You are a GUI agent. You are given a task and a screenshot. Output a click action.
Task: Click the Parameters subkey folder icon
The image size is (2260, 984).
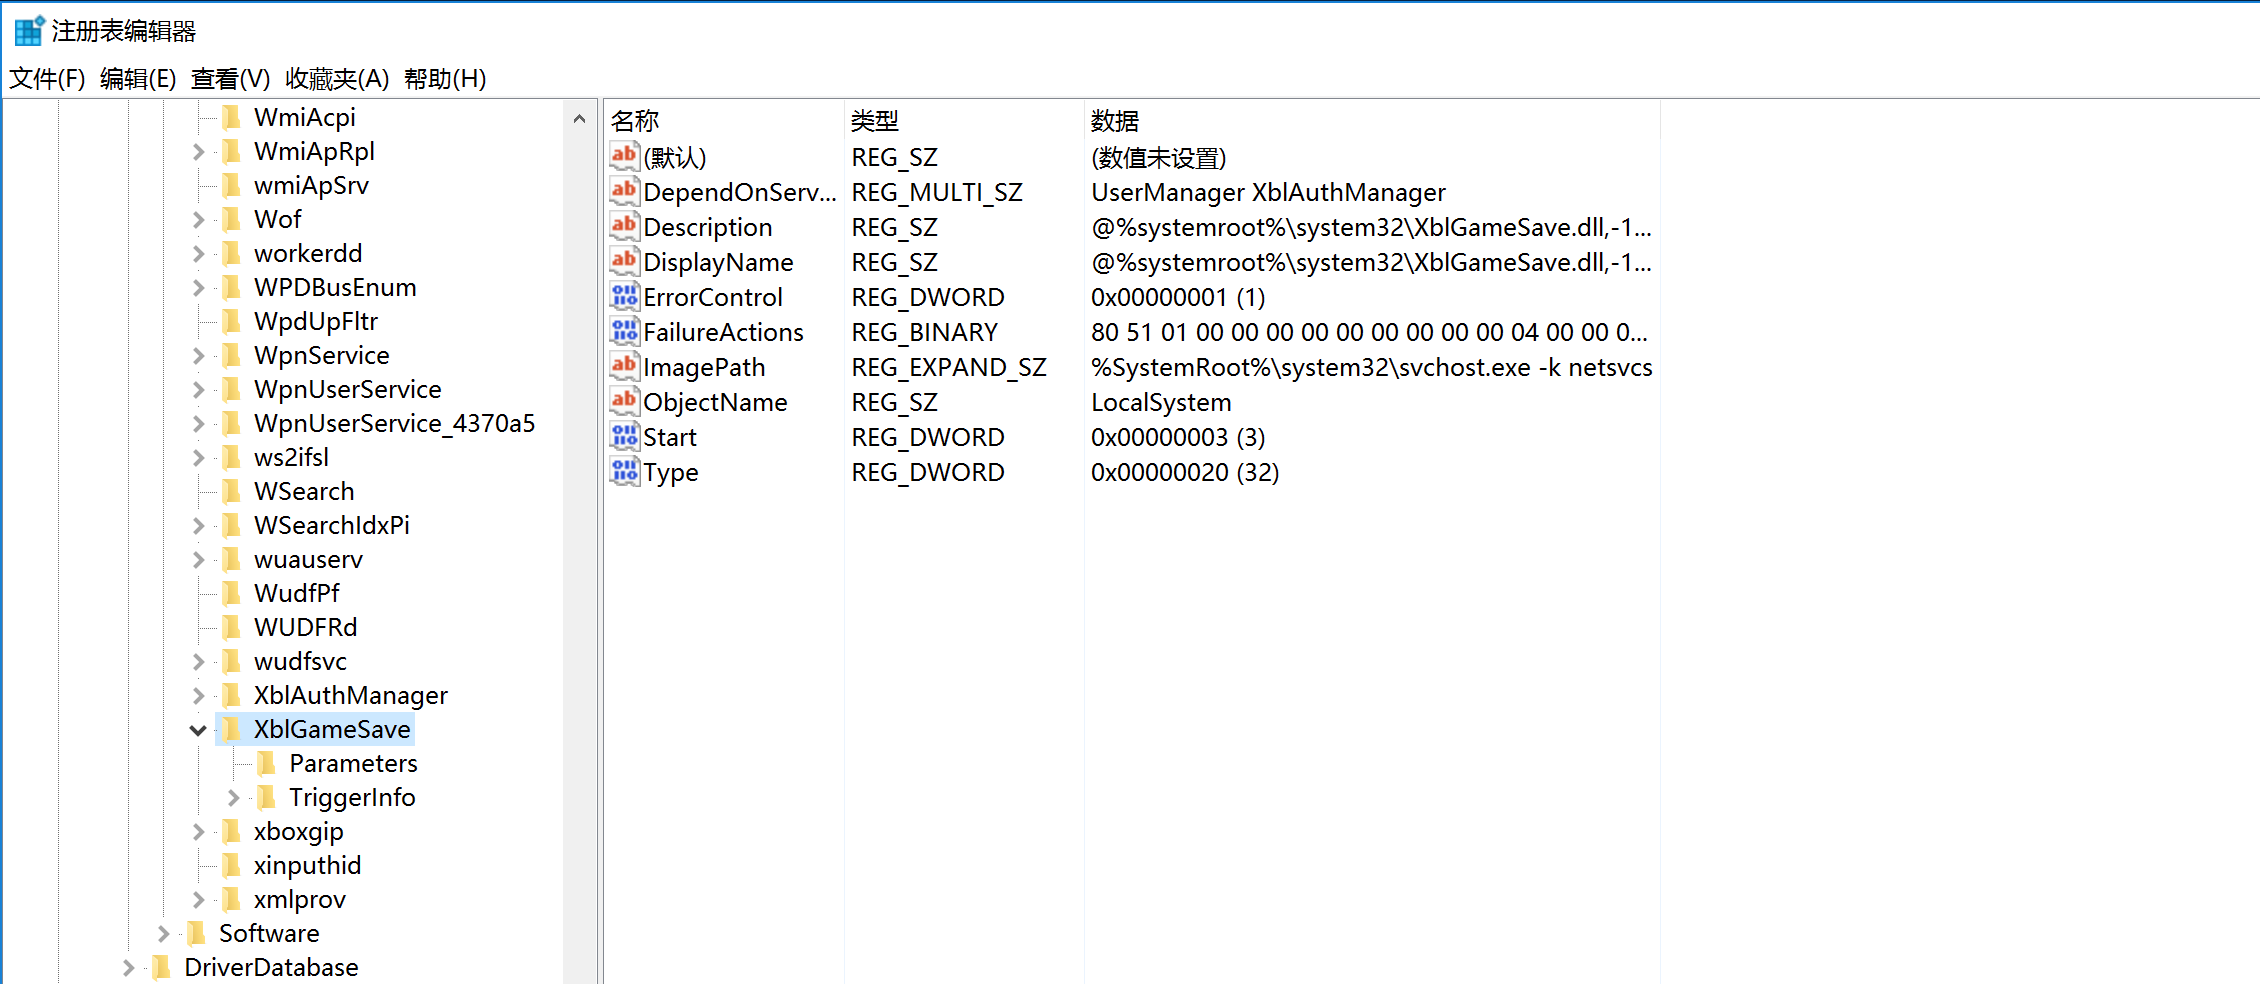pyautogui.click(x=266, y=764)
